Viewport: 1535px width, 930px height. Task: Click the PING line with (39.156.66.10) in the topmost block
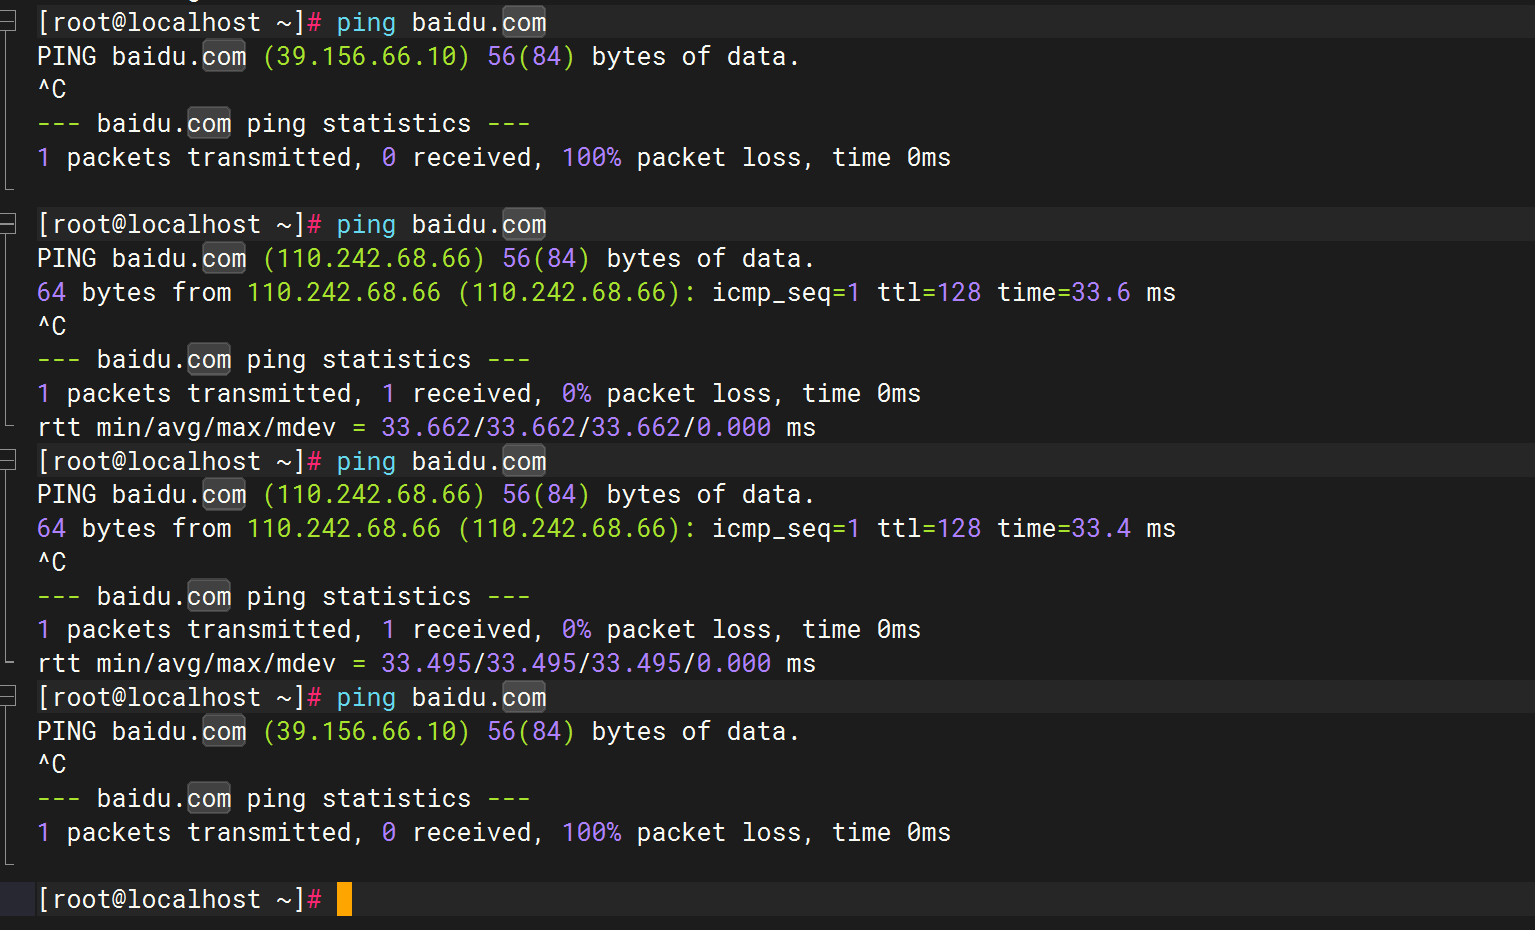coord(418,56)
